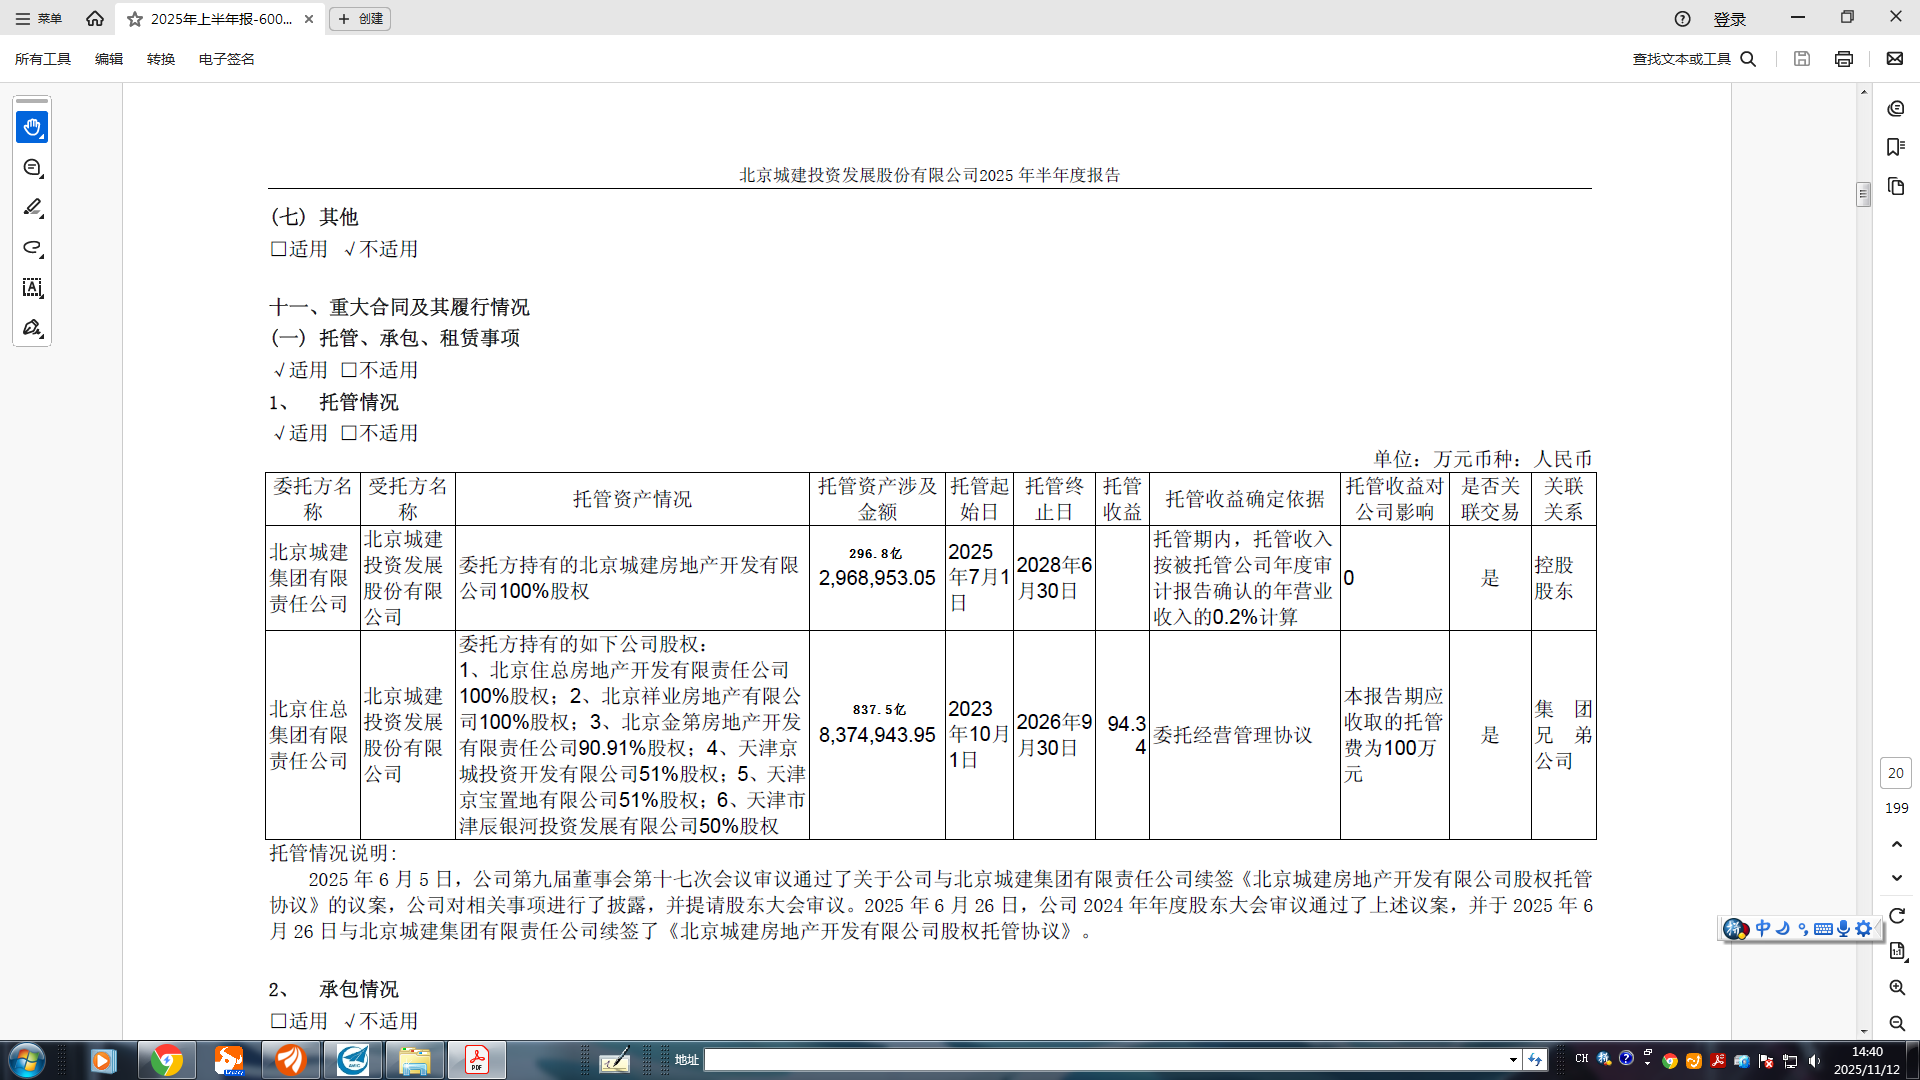Open the 转换 menu
Viewport: 1920px width, 1080px height.
tap(160, 59)
